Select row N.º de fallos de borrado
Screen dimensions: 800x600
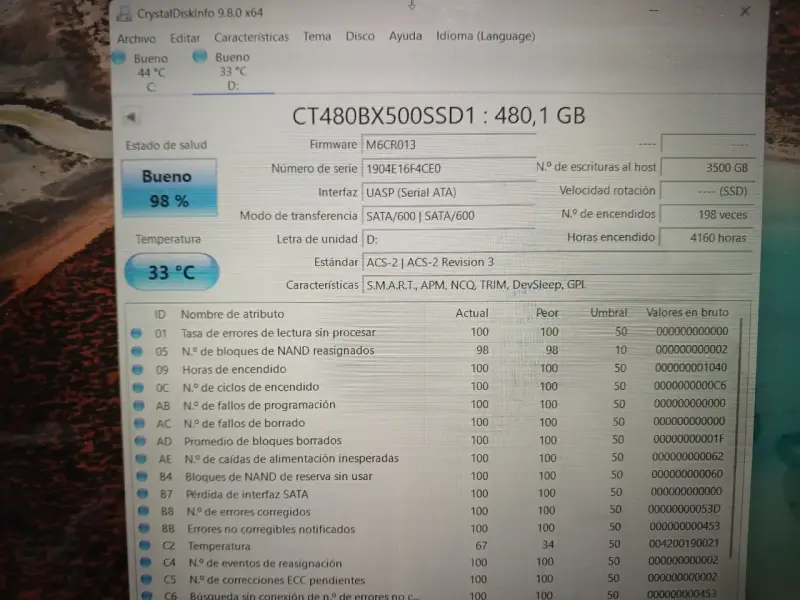click(x=432, y=422)
